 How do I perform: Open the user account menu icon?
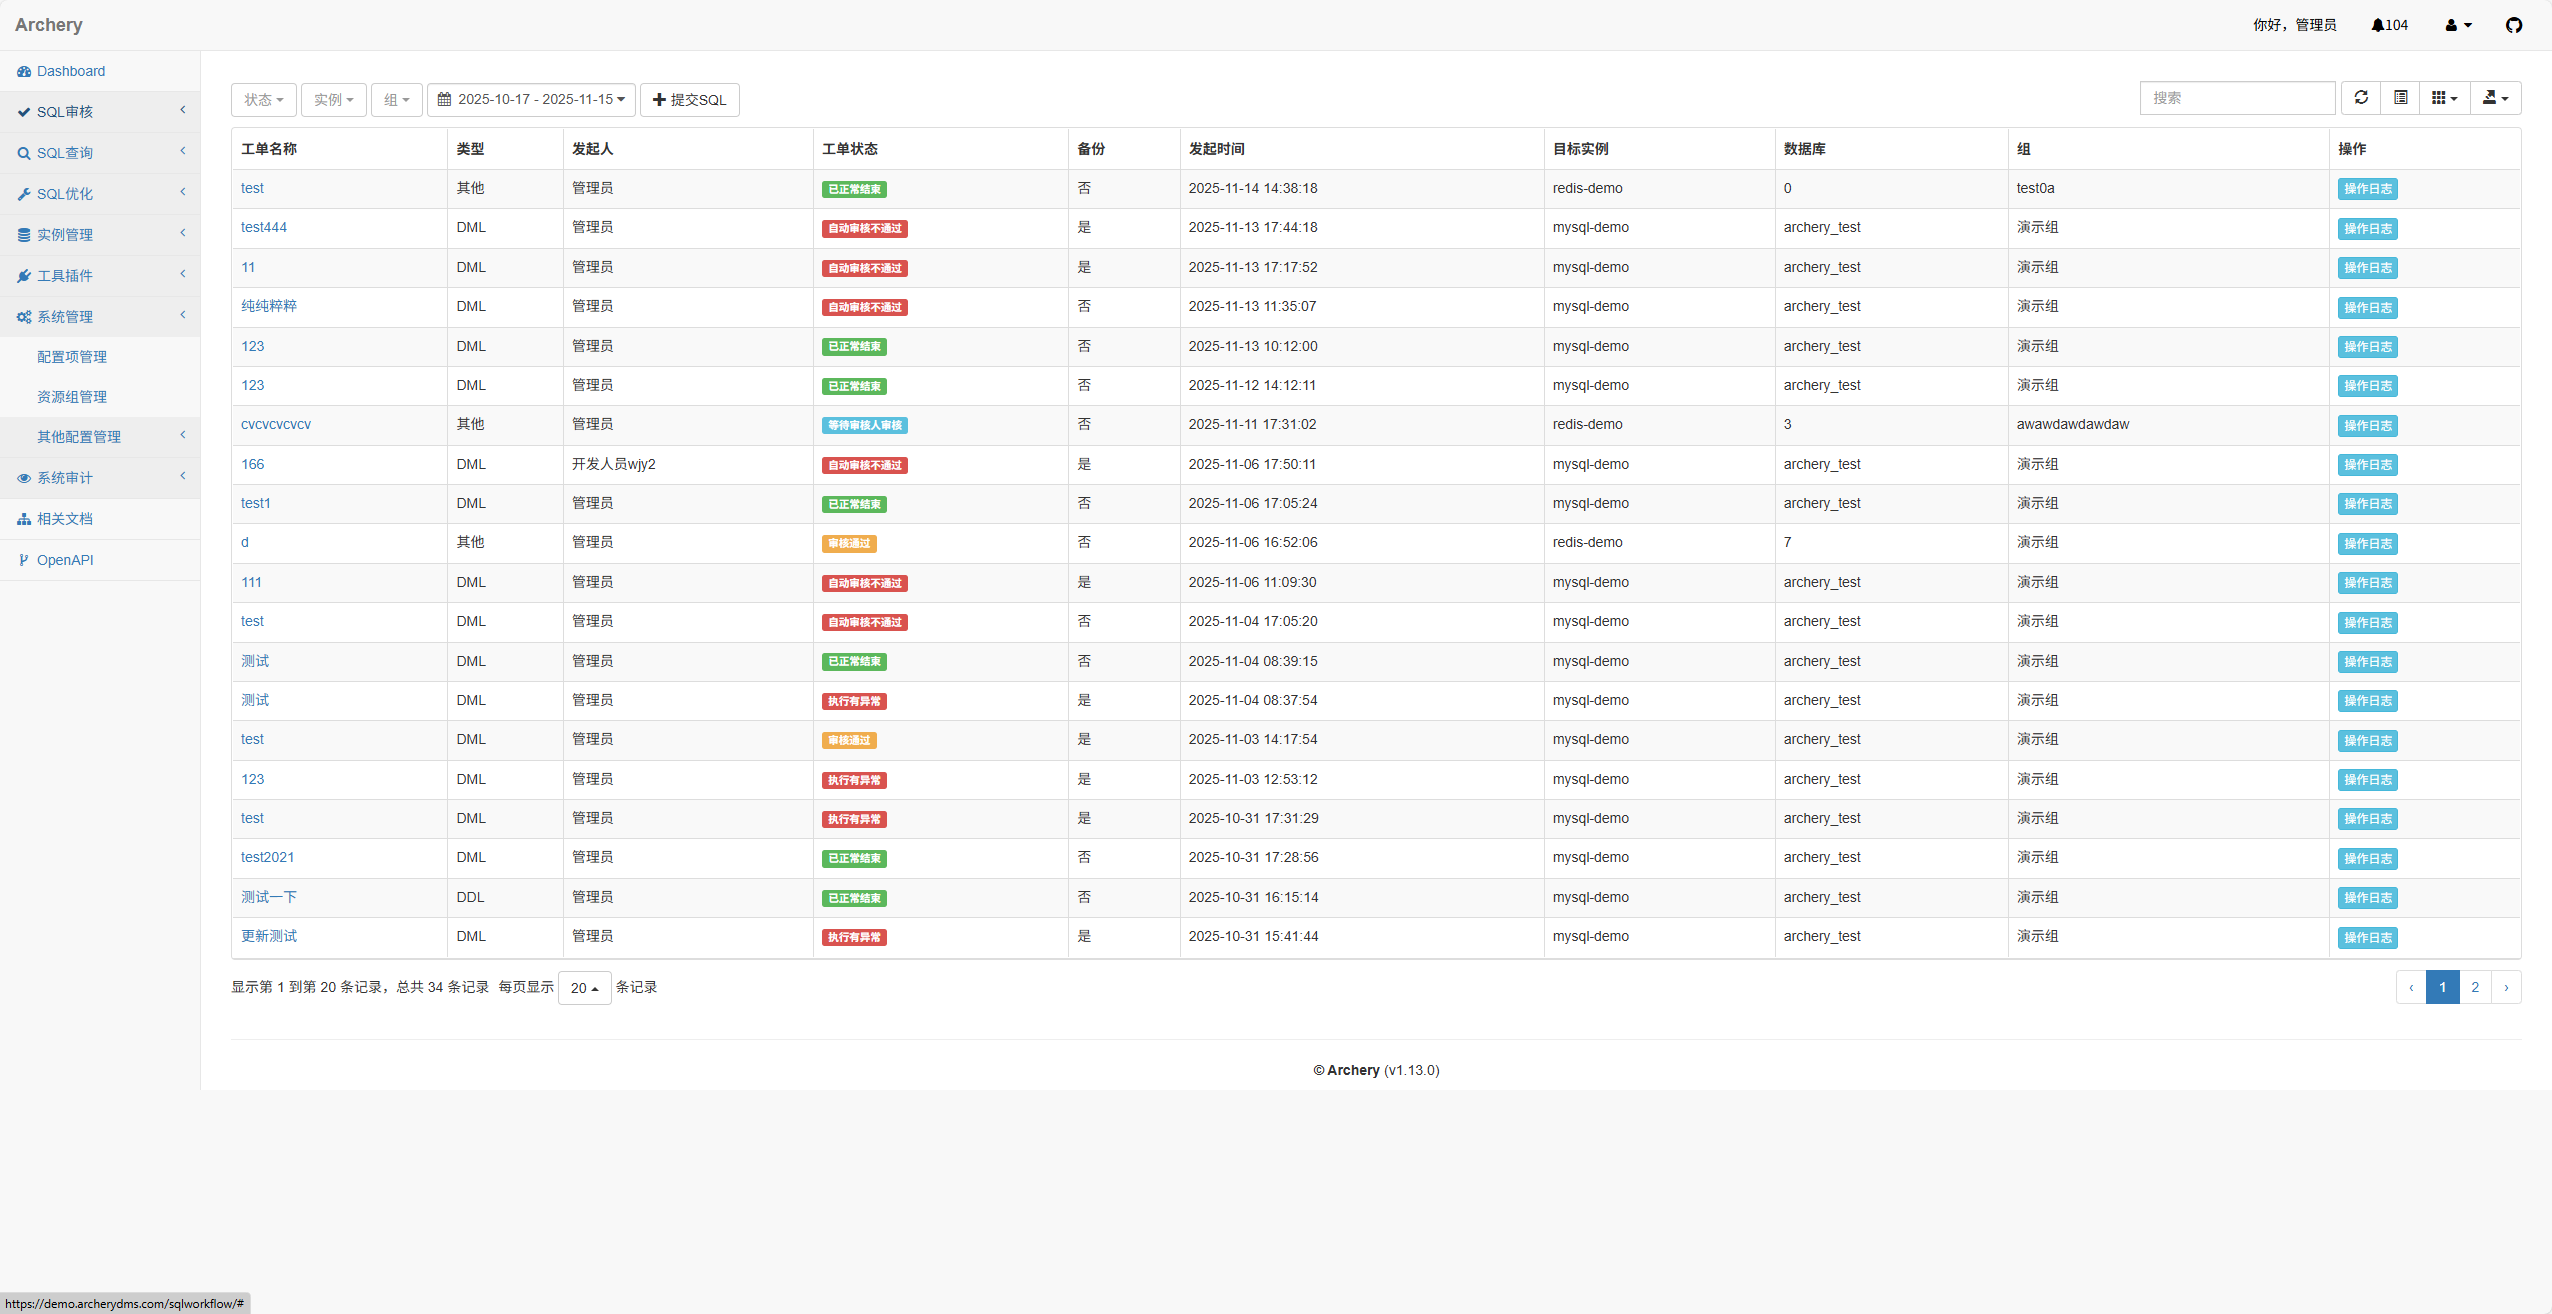[x=2458, y=25]
